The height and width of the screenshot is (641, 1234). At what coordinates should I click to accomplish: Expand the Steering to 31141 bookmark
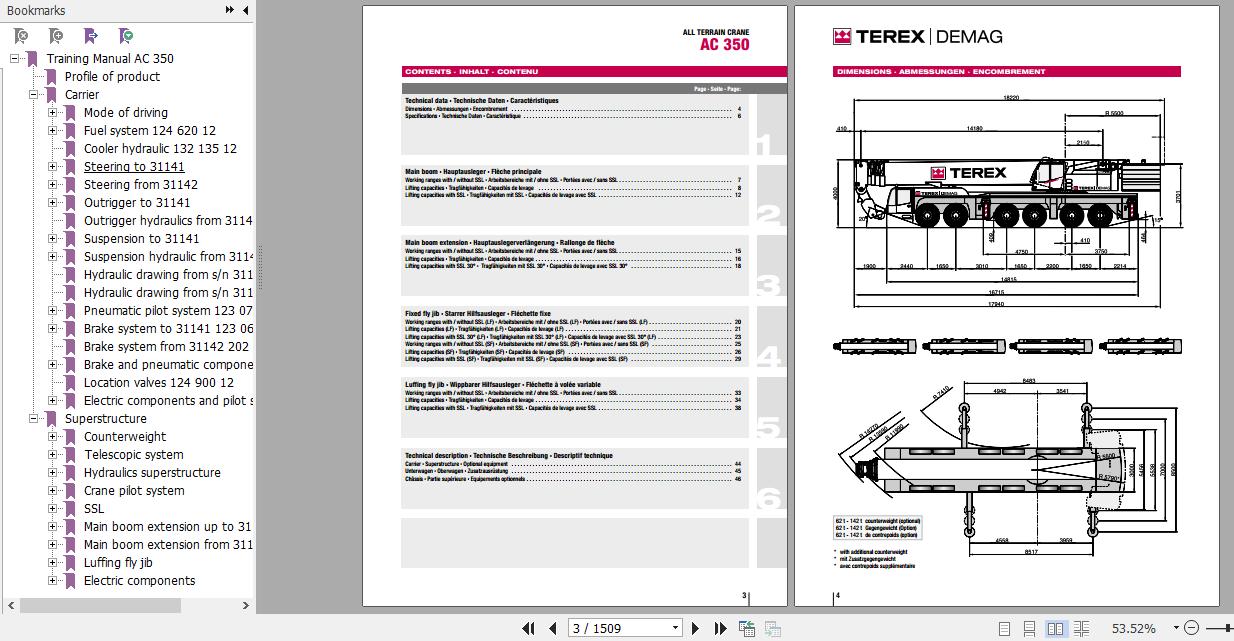pos(50,166)
